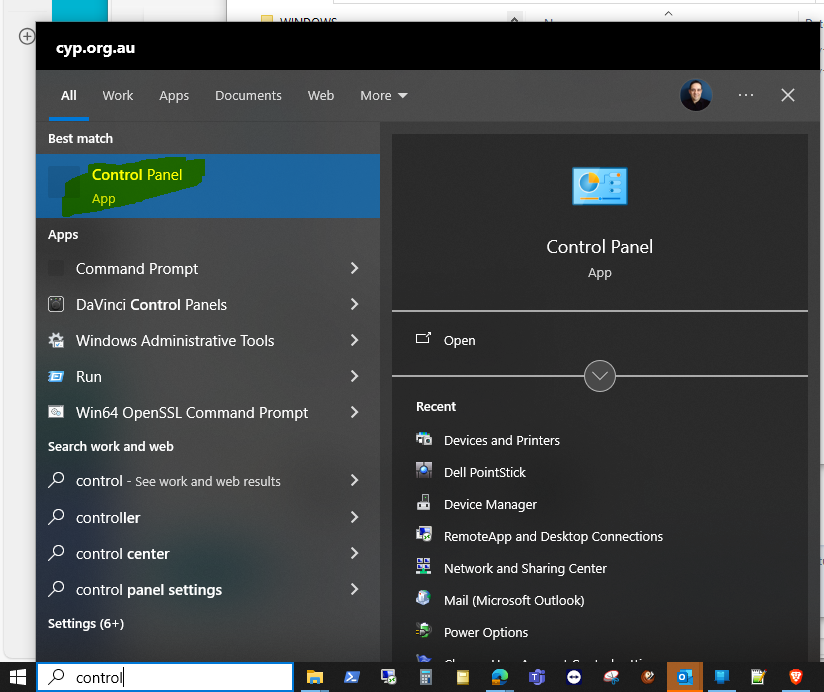Click the Run app icon
This screenshot has height=692, width=824.
point(56,376)
